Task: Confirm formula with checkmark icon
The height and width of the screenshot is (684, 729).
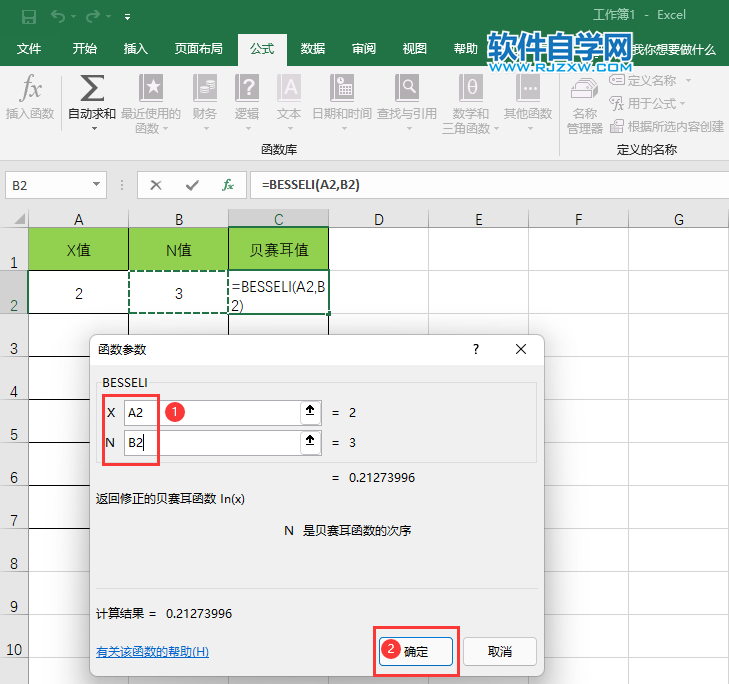Action: pos(192,185)
